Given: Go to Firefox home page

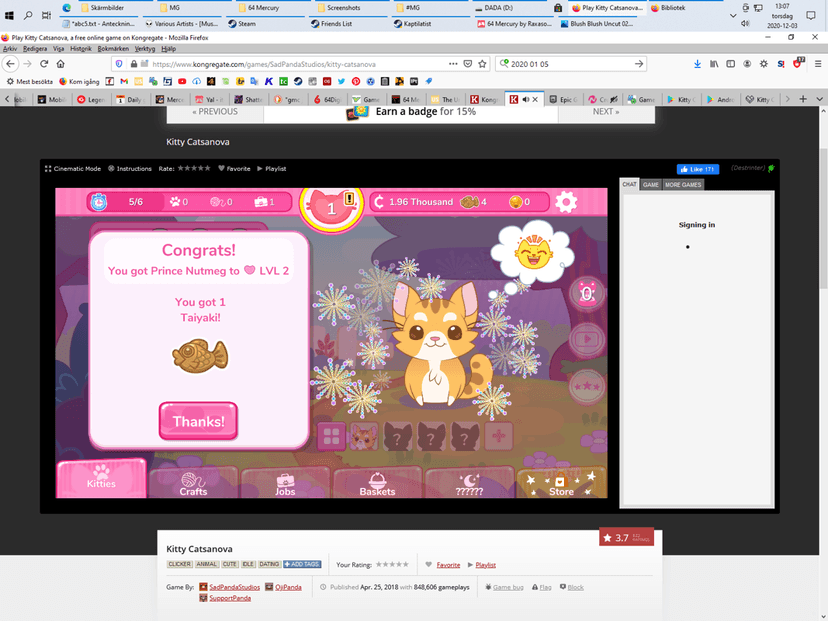Looking at the screenshot, I should pyautogui.click(x=61, y=64).
